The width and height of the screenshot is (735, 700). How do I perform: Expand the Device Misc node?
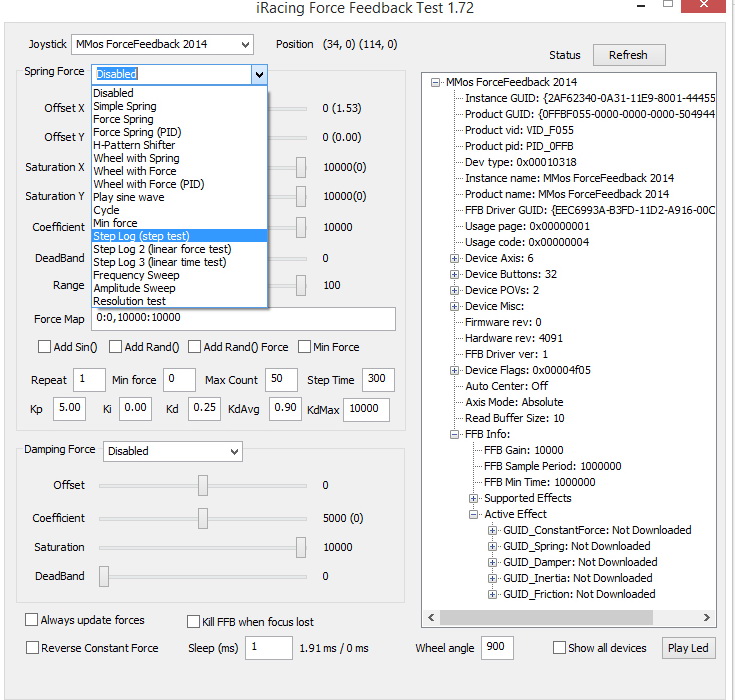click(454, 306)
